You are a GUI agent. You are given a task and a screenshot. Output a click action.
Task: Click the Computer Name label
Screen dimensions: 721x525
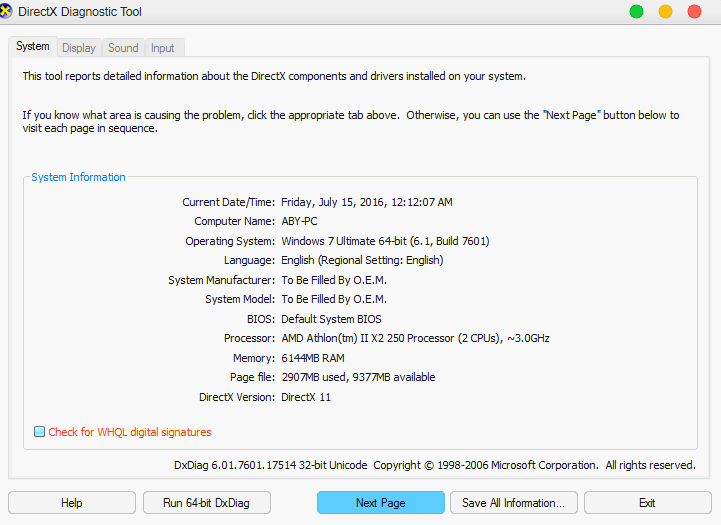[235, 221]
